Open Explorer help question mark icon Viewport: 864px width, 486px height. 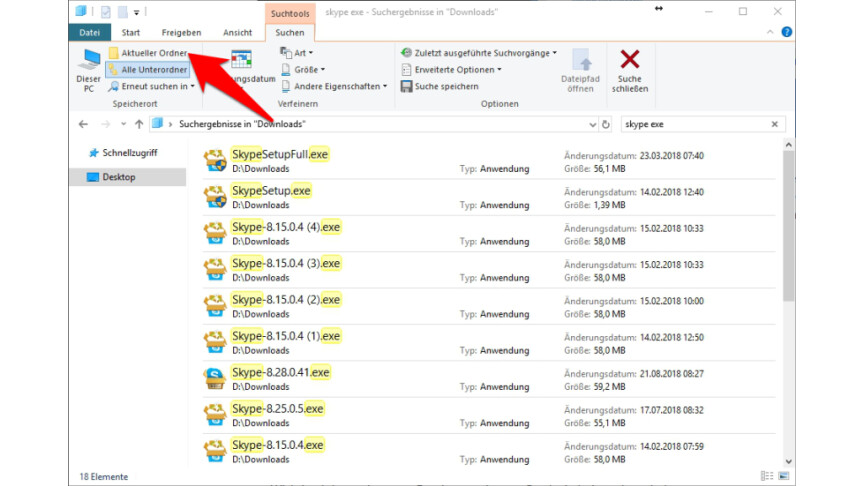click(787, 32)
